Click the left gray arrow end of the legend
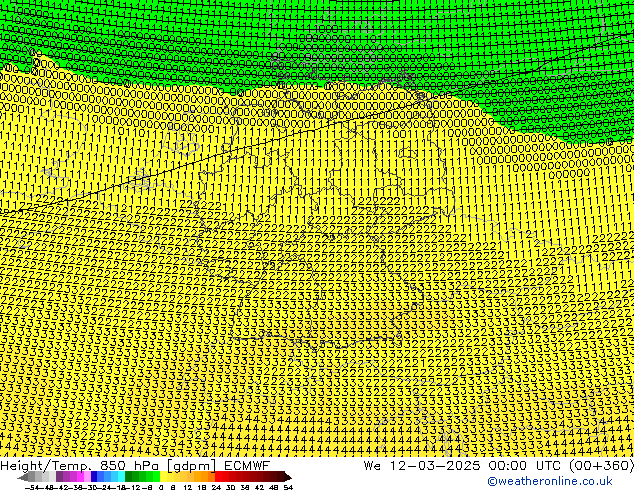Image resolution: width=634 pixels, height=490 pixels. [23, 477]
